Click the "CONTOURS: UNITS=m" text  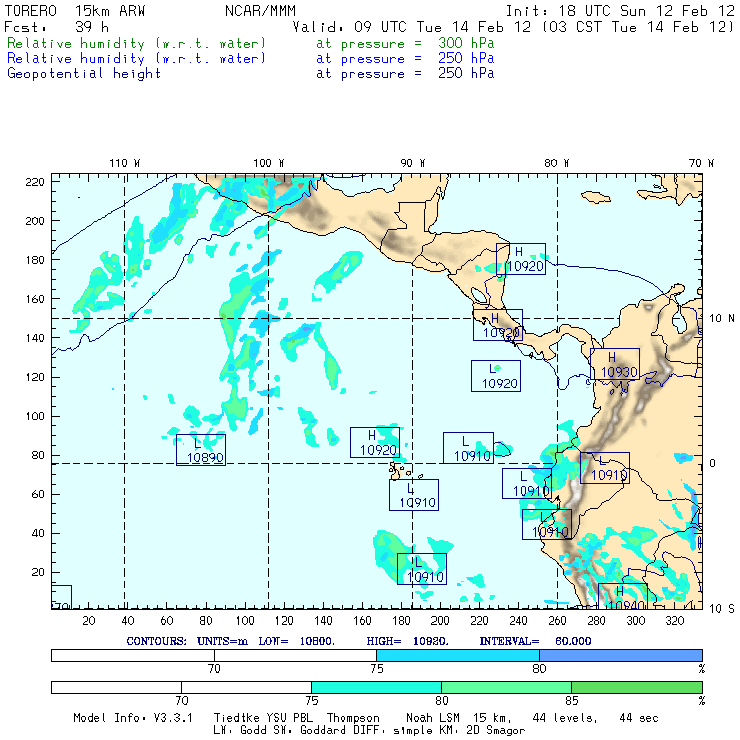(x=187, y=641)
